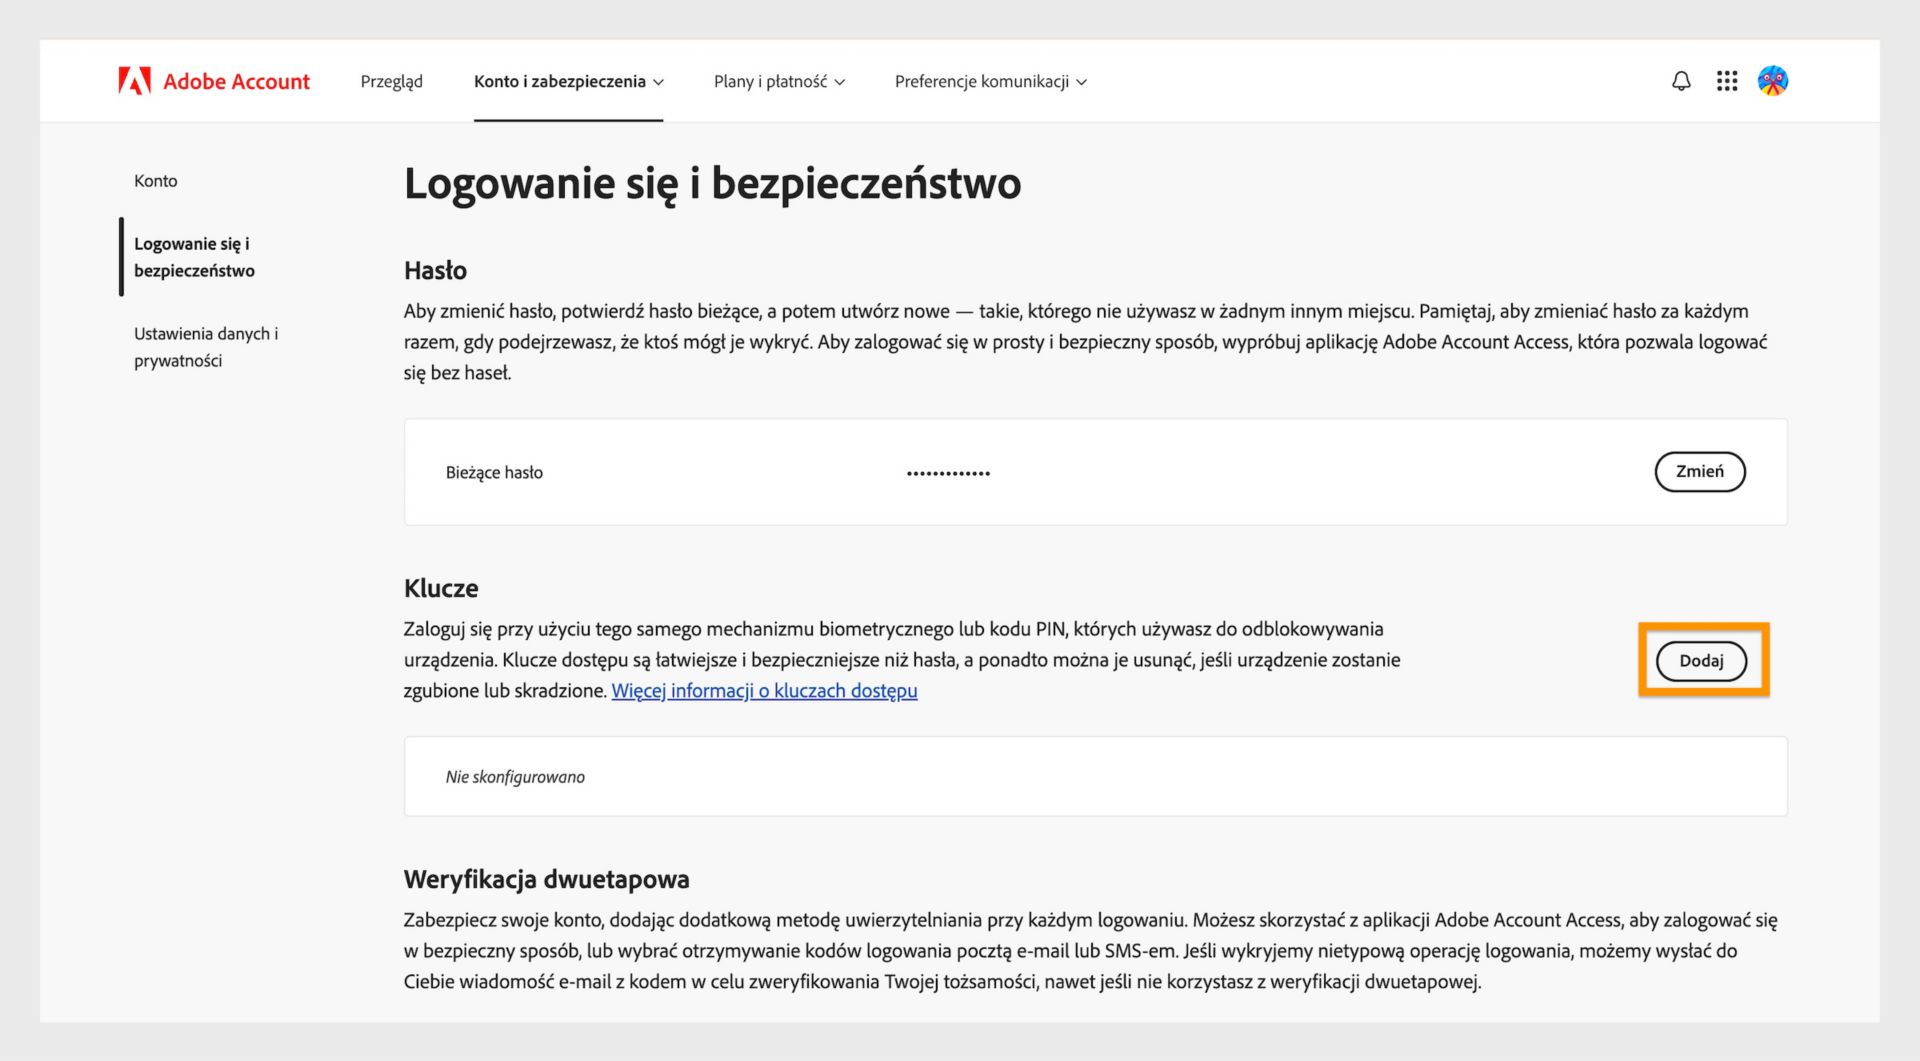Open the notifications bell
Image resolution: width=1920 pixels, height=1061 pixels.
1681,81
